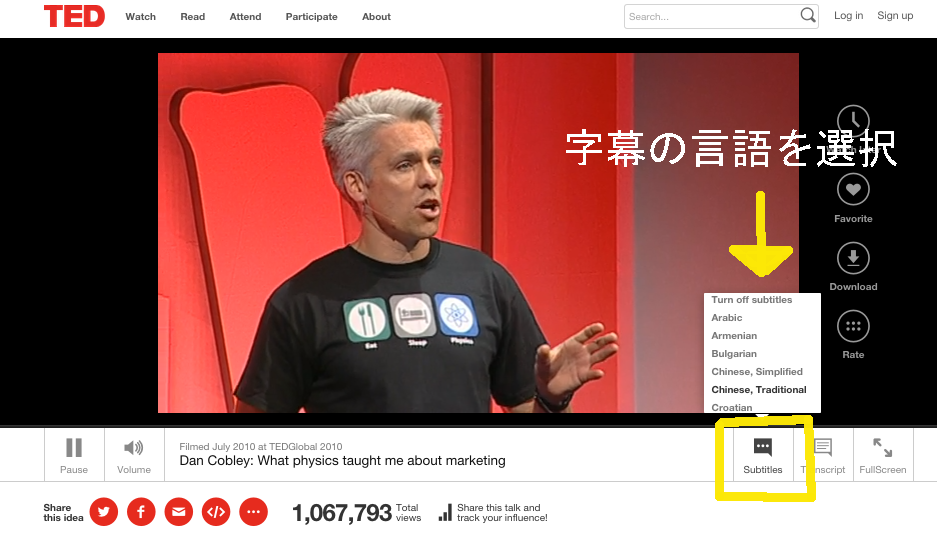Click the Watch later clock icon
The height and width of the screenshot is (536, 937).
(x=853, y=121)
